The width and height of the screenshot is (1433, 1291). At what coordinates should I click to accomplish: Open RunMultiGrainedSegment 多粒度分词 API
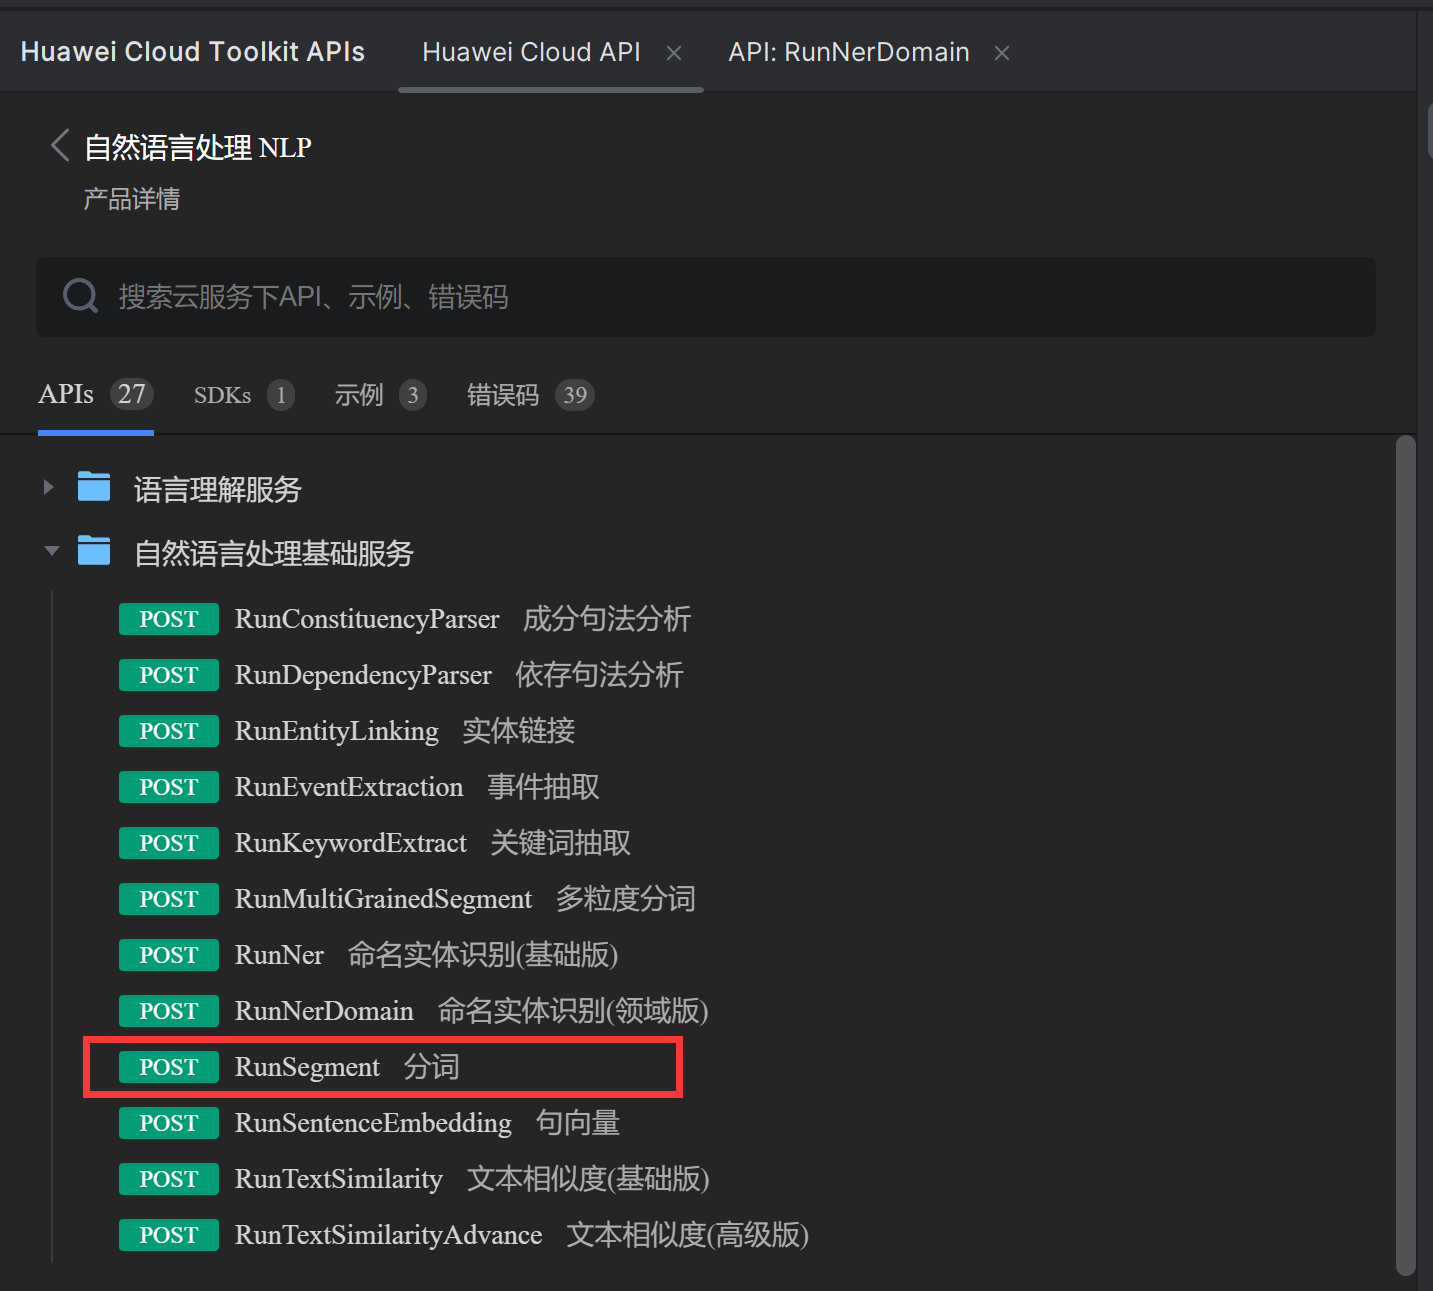click(407, 899)
